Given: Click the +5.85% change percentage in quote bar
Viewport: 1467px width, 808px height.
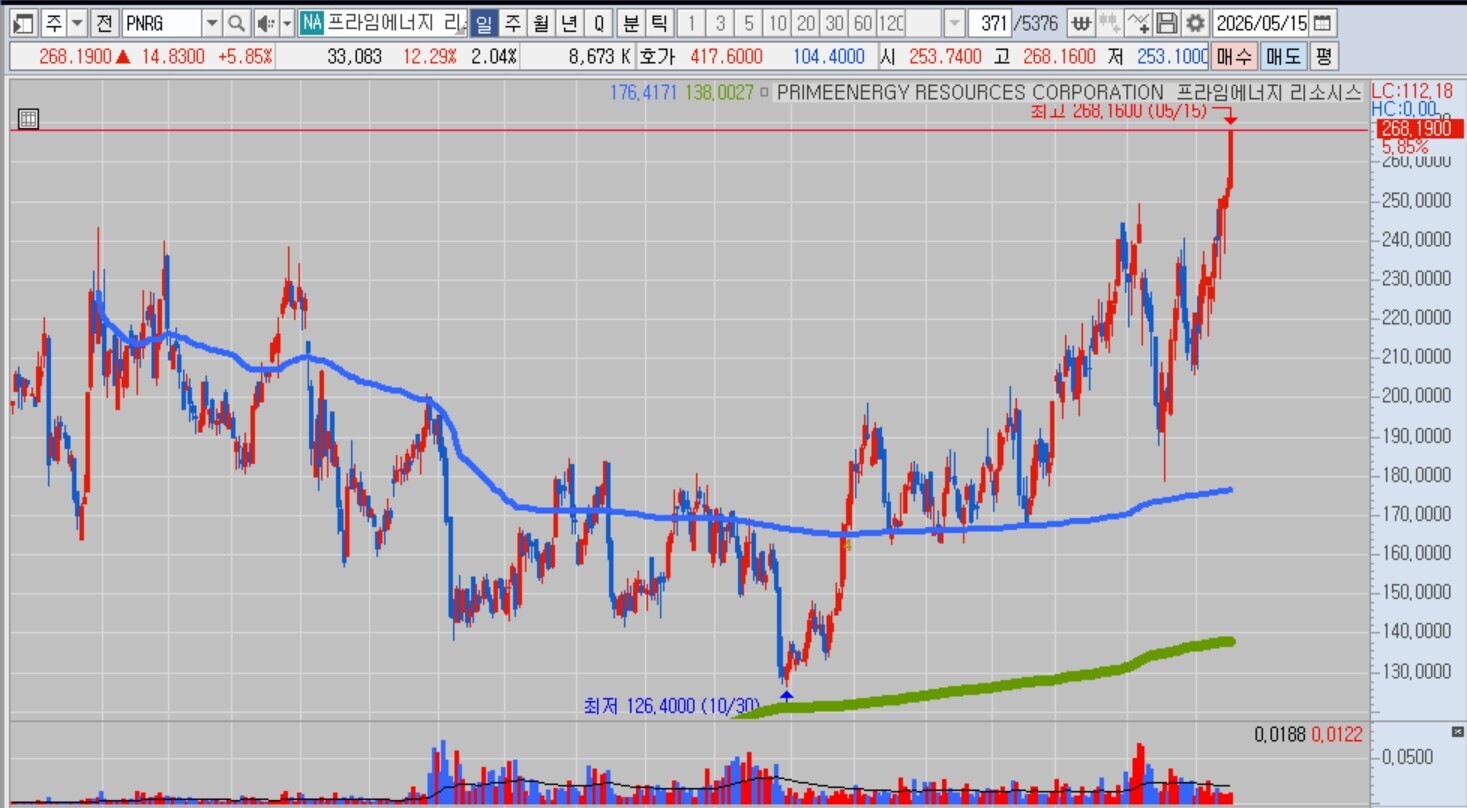Looking at the screenshot, I should (246, 57).
